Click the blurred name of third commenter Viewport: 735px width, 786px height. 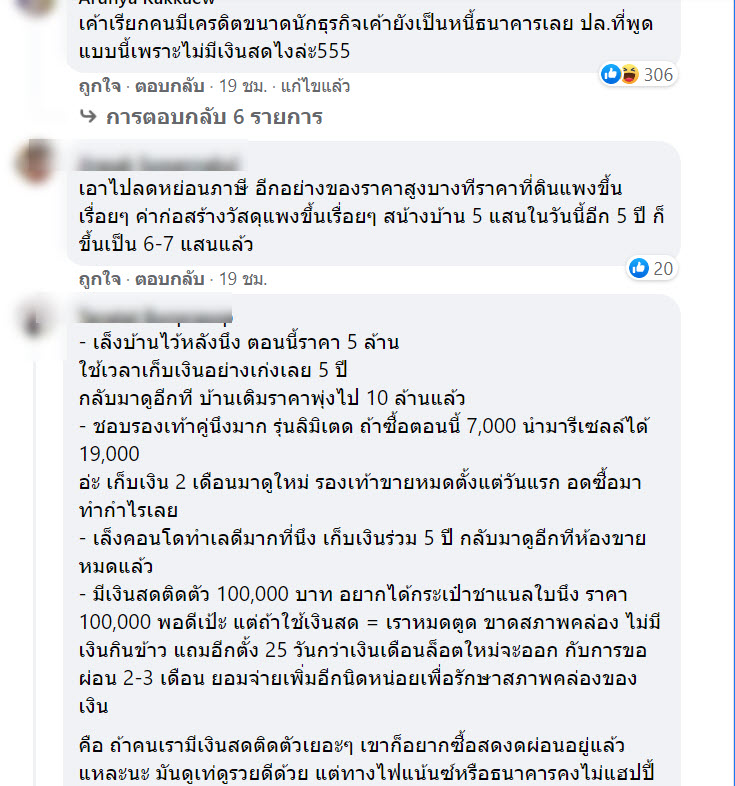click(x=155, y=316)
